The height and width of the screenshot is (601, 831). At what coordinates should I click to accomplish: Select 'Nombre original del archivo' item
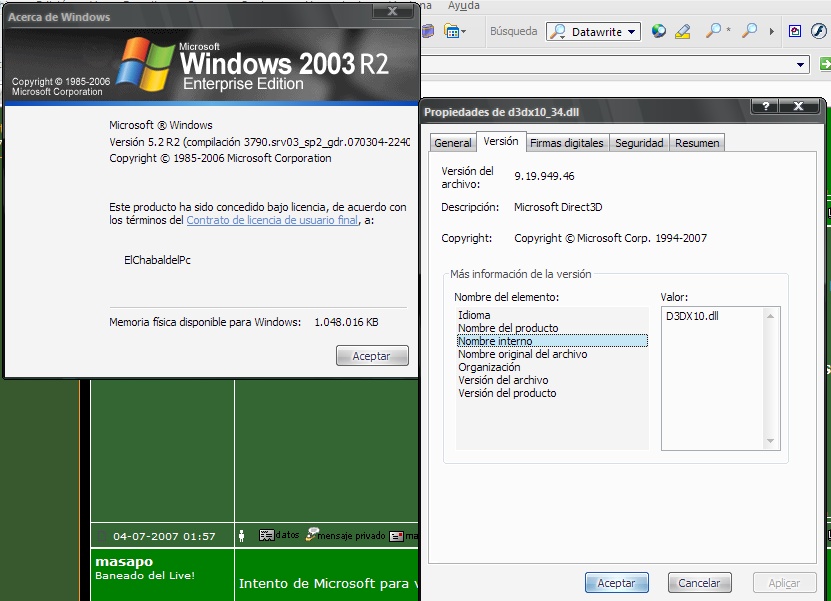point(552,354)
